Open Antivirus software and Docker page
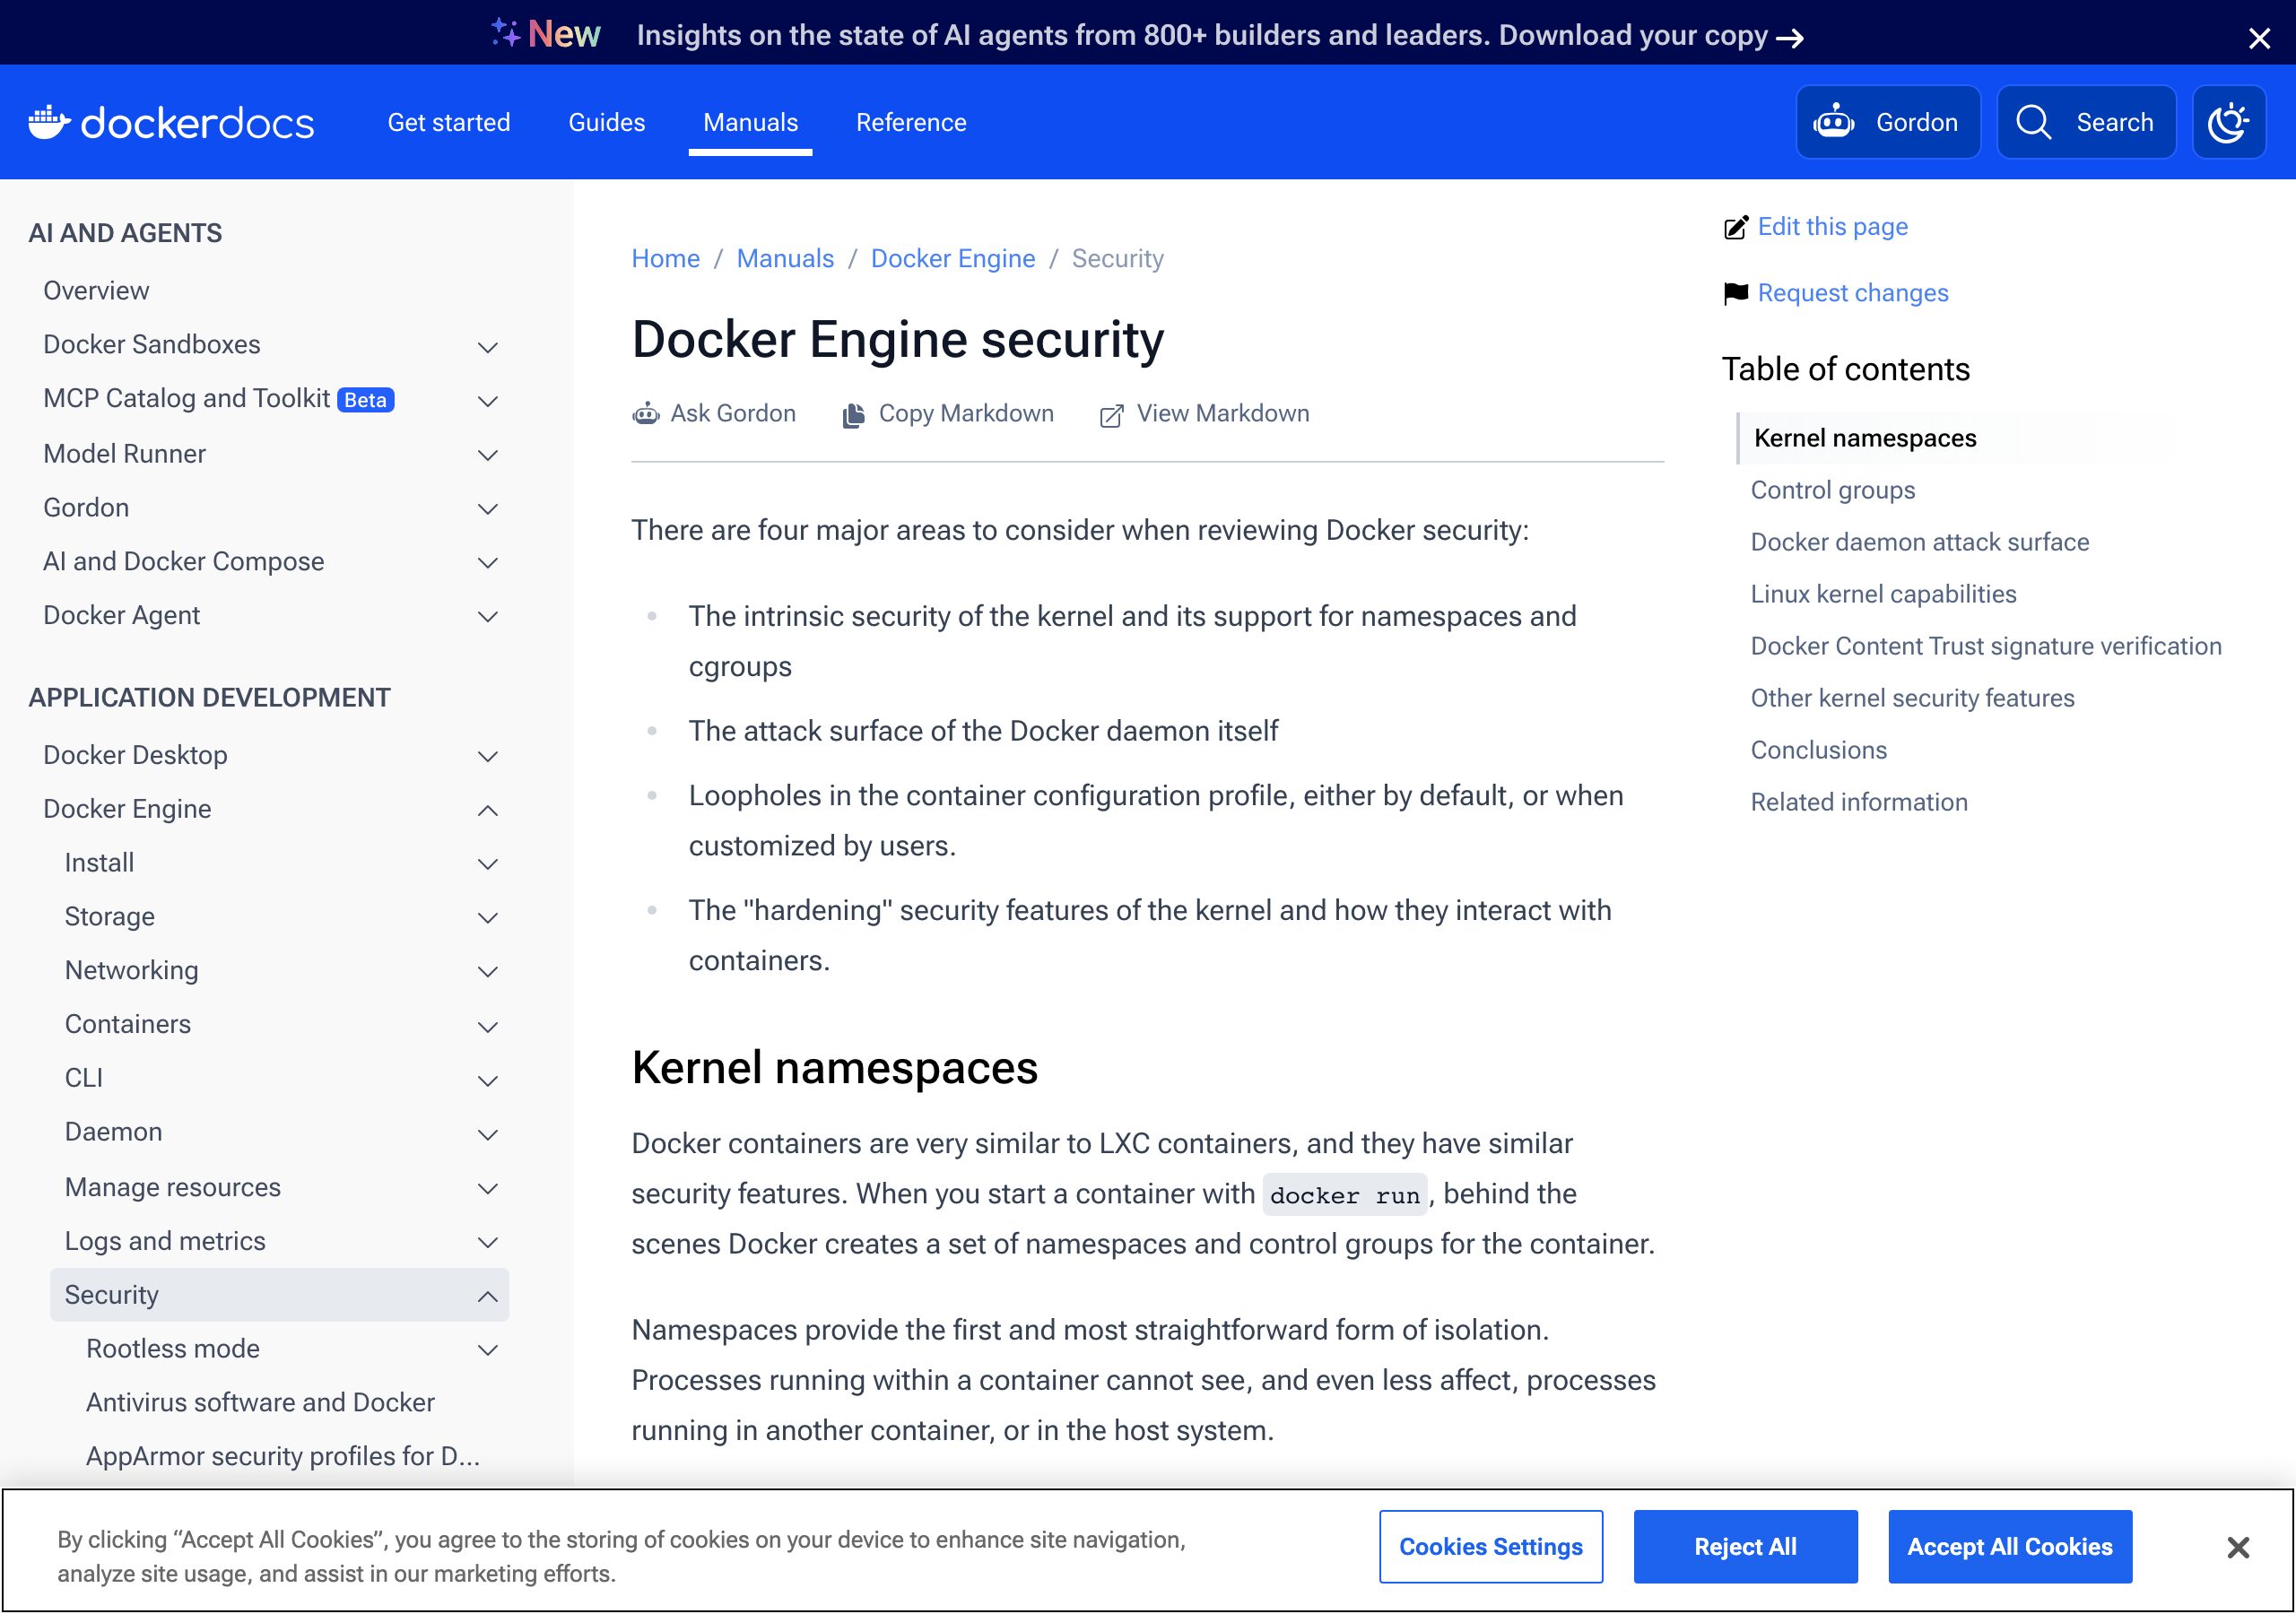The width and height of the screenshot is (2296, 1614). pyautogui.click(x=260, y=1403)
